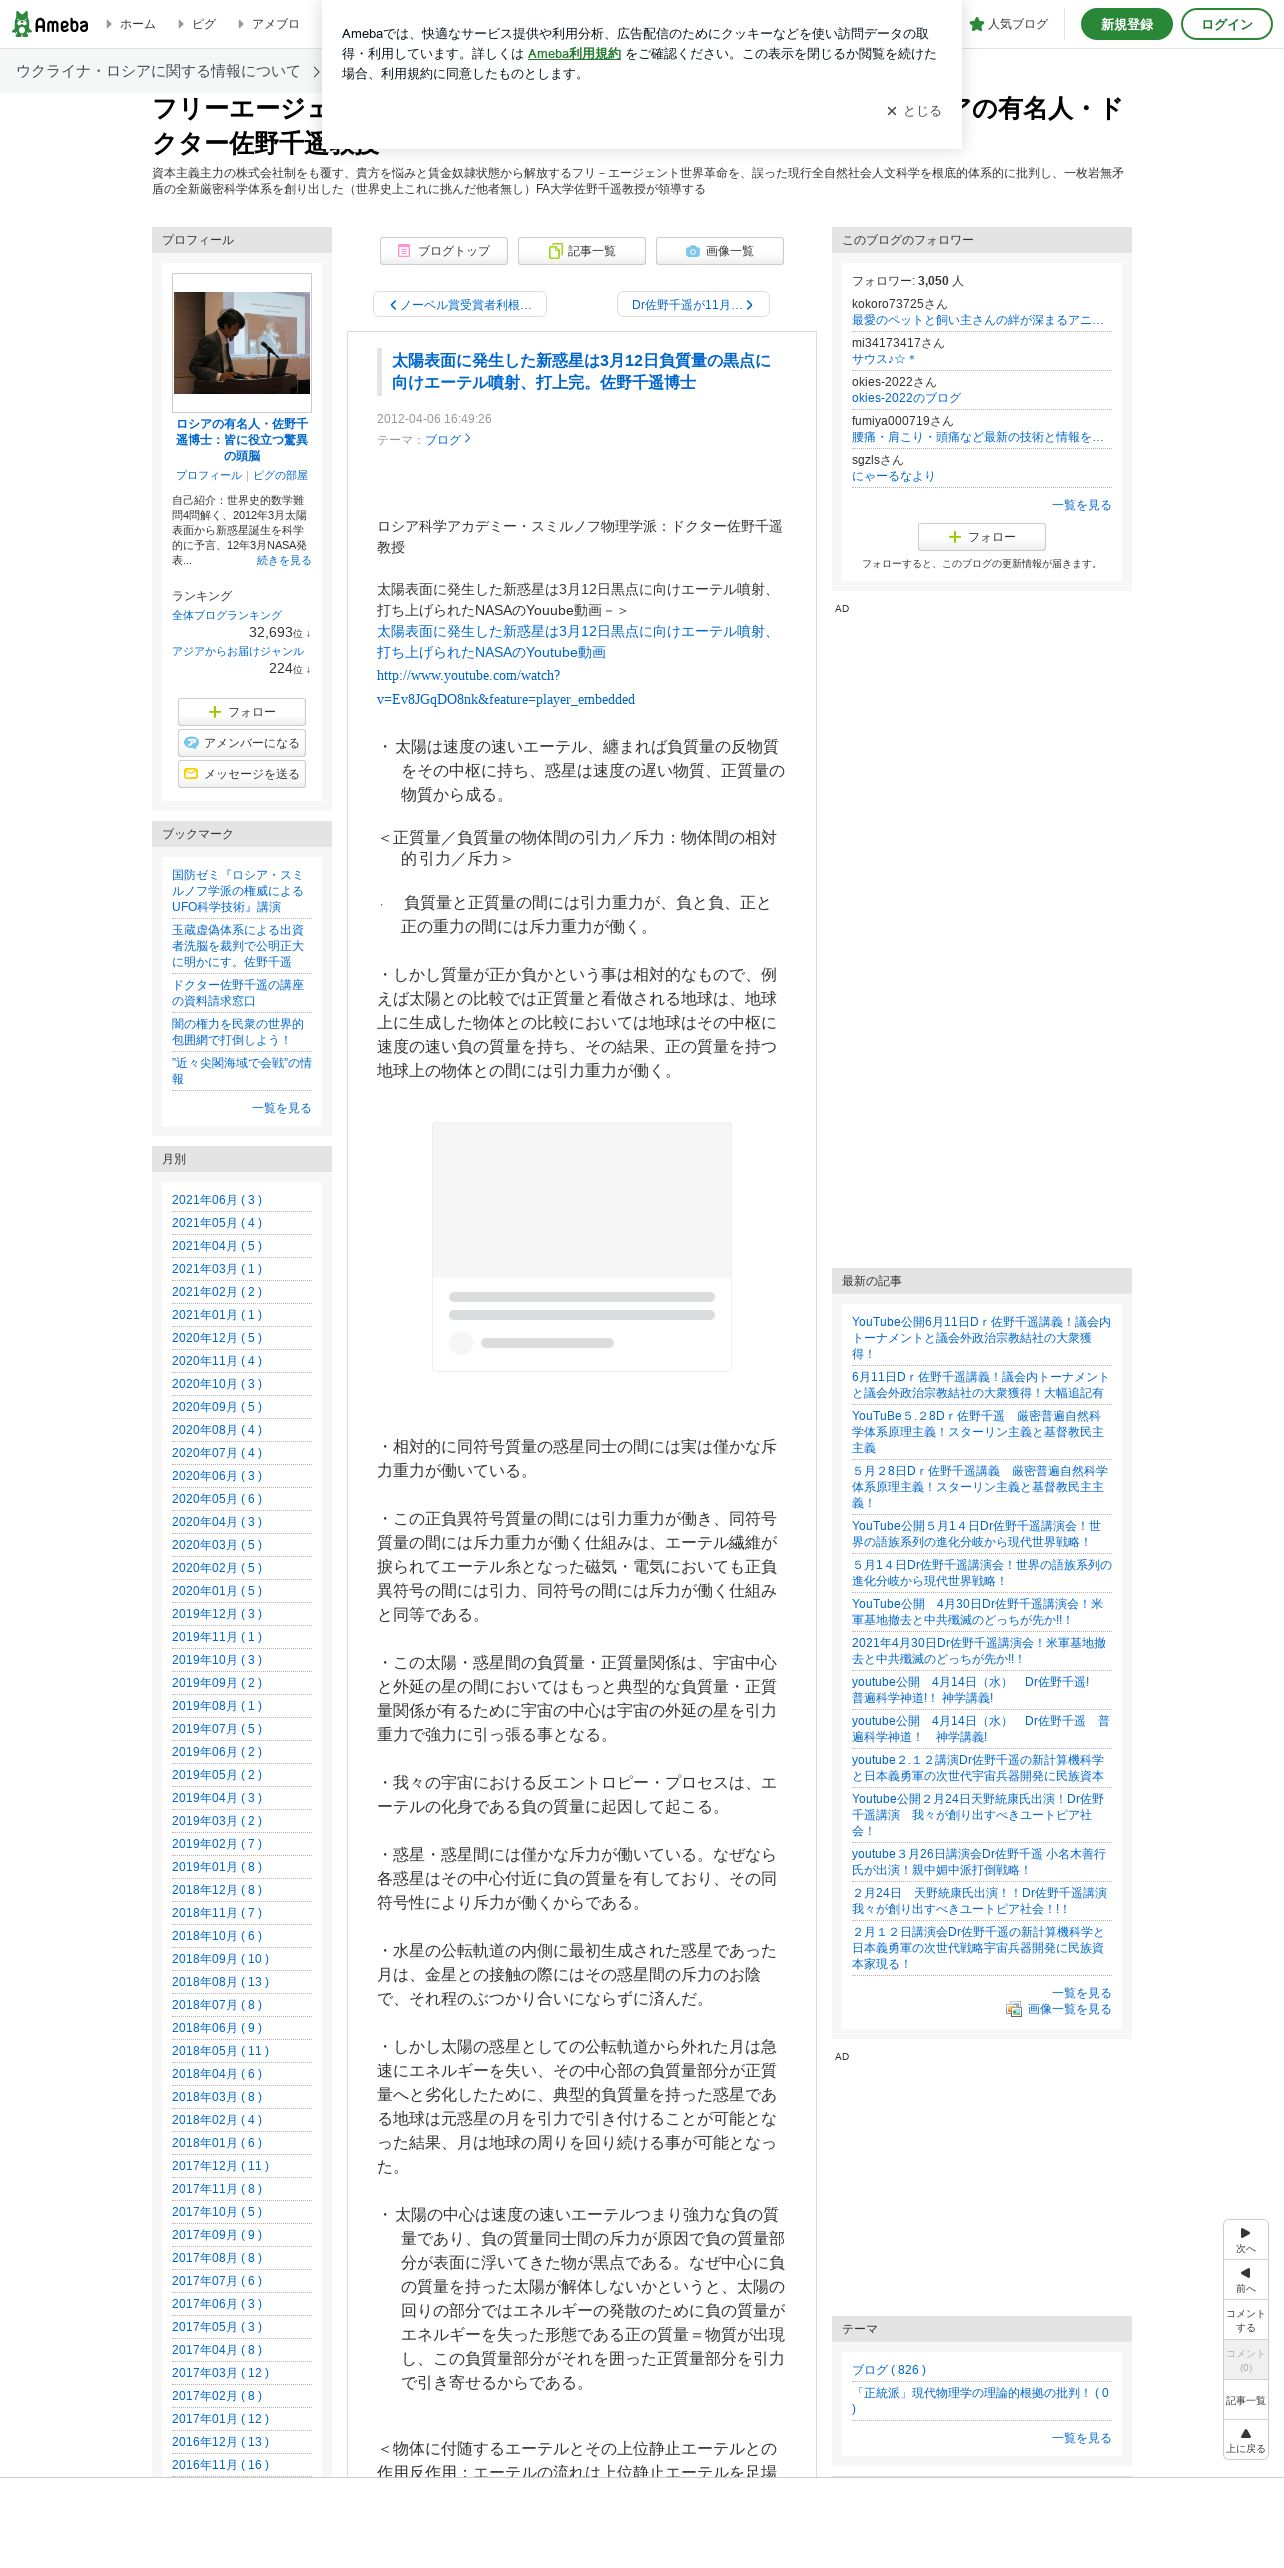Click the メッセージを送る button
Screen dimensions: 1284x2568
pos(242,774)
